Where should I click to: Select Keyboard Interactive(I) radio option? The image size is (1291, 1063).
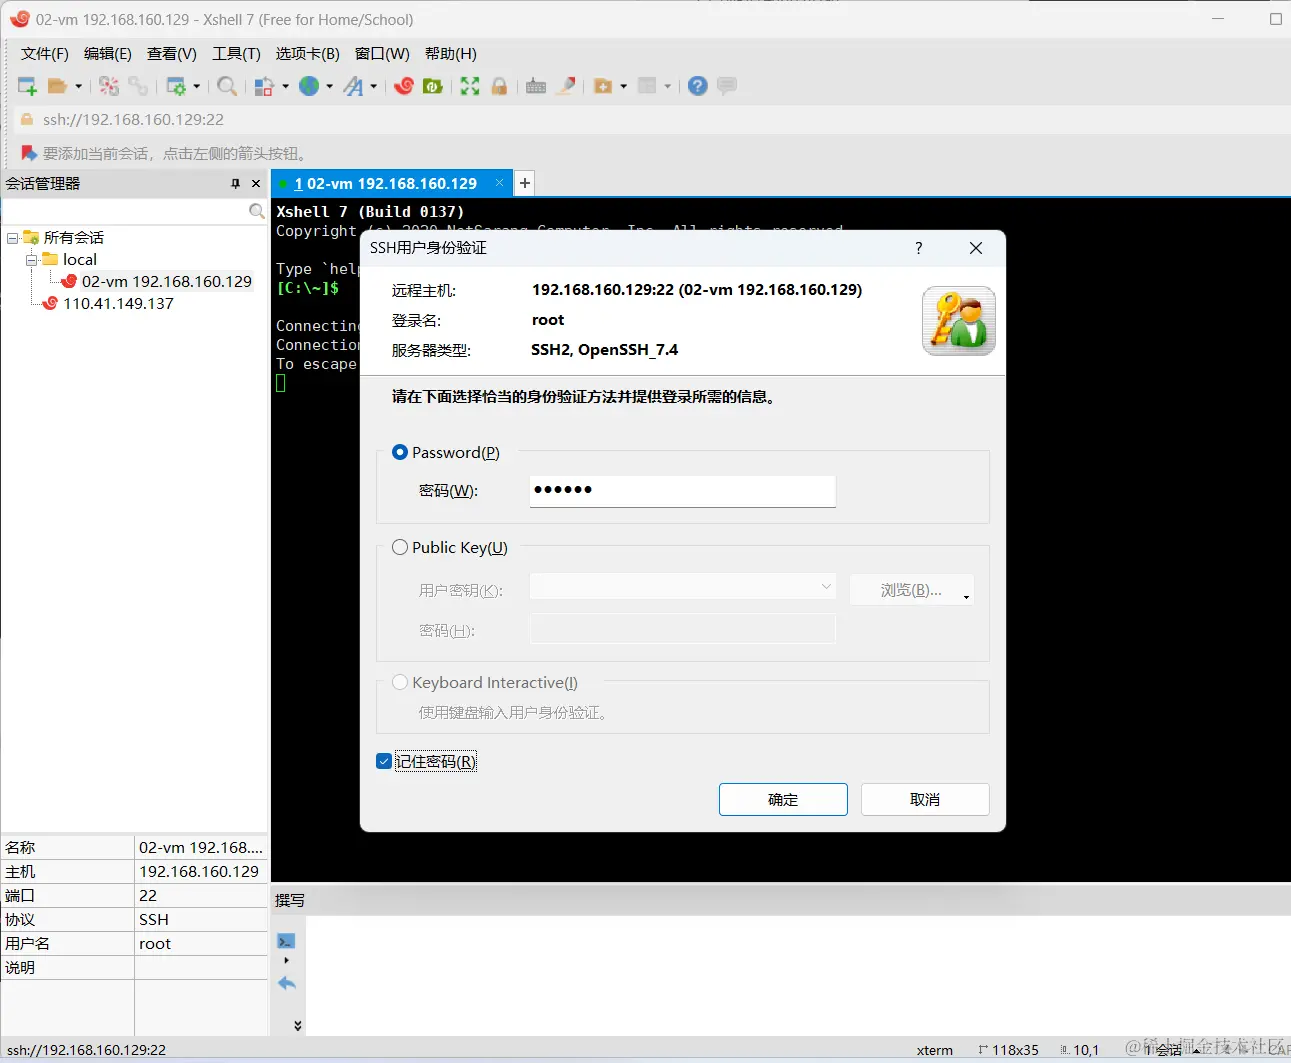pyautogui.click(x=400, y=682)
